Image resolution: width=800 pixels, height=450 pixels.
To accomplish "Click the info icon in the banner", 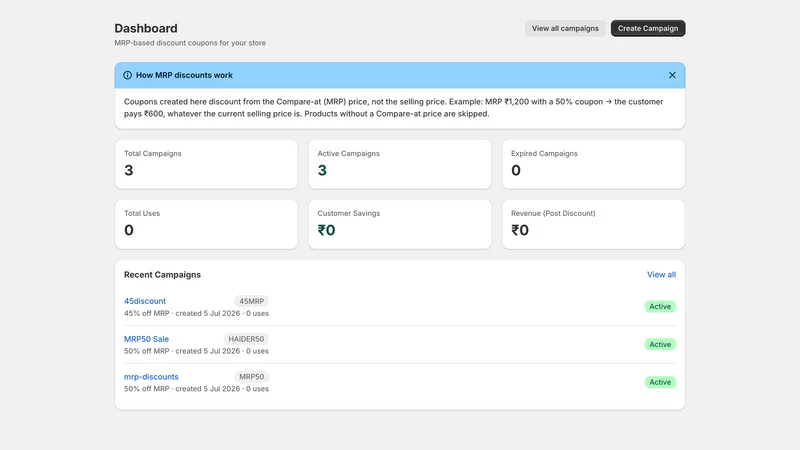I will 128,76.
